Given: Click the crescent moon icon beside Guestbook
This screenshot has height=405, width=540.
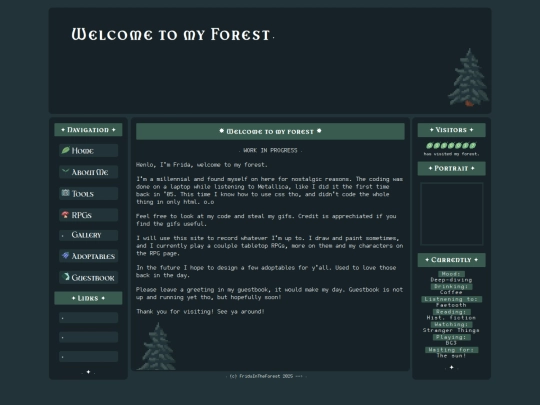Looking at the screenshot, I should 65,277.
